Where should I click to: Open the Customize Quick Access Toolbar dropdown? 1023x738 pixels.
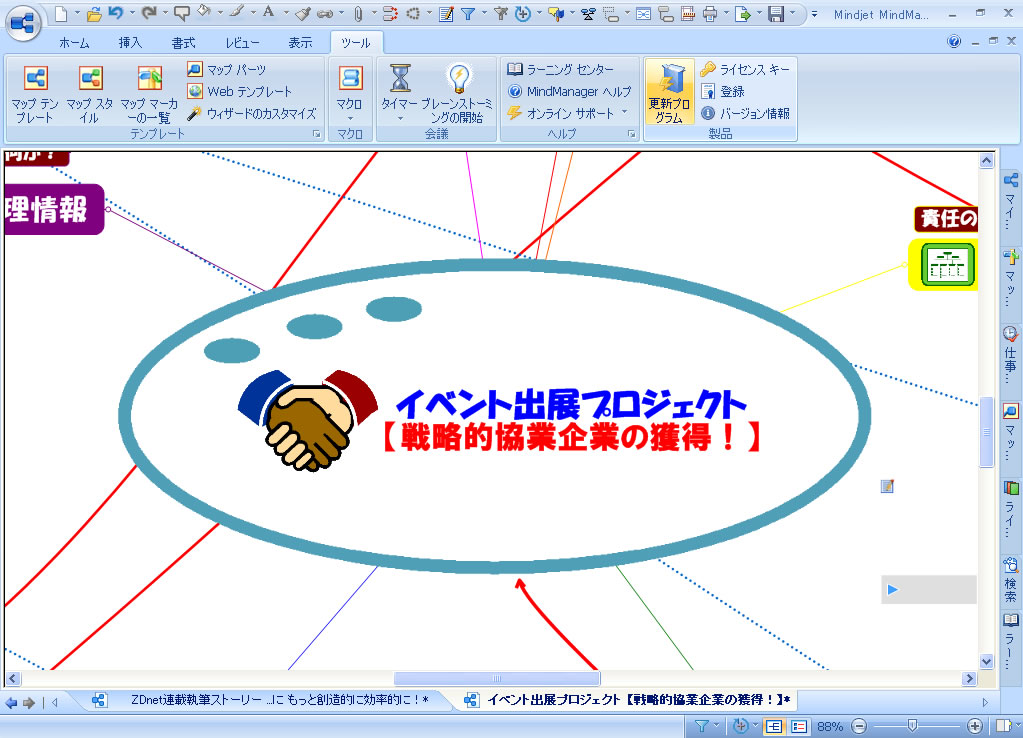click(814, 14)
